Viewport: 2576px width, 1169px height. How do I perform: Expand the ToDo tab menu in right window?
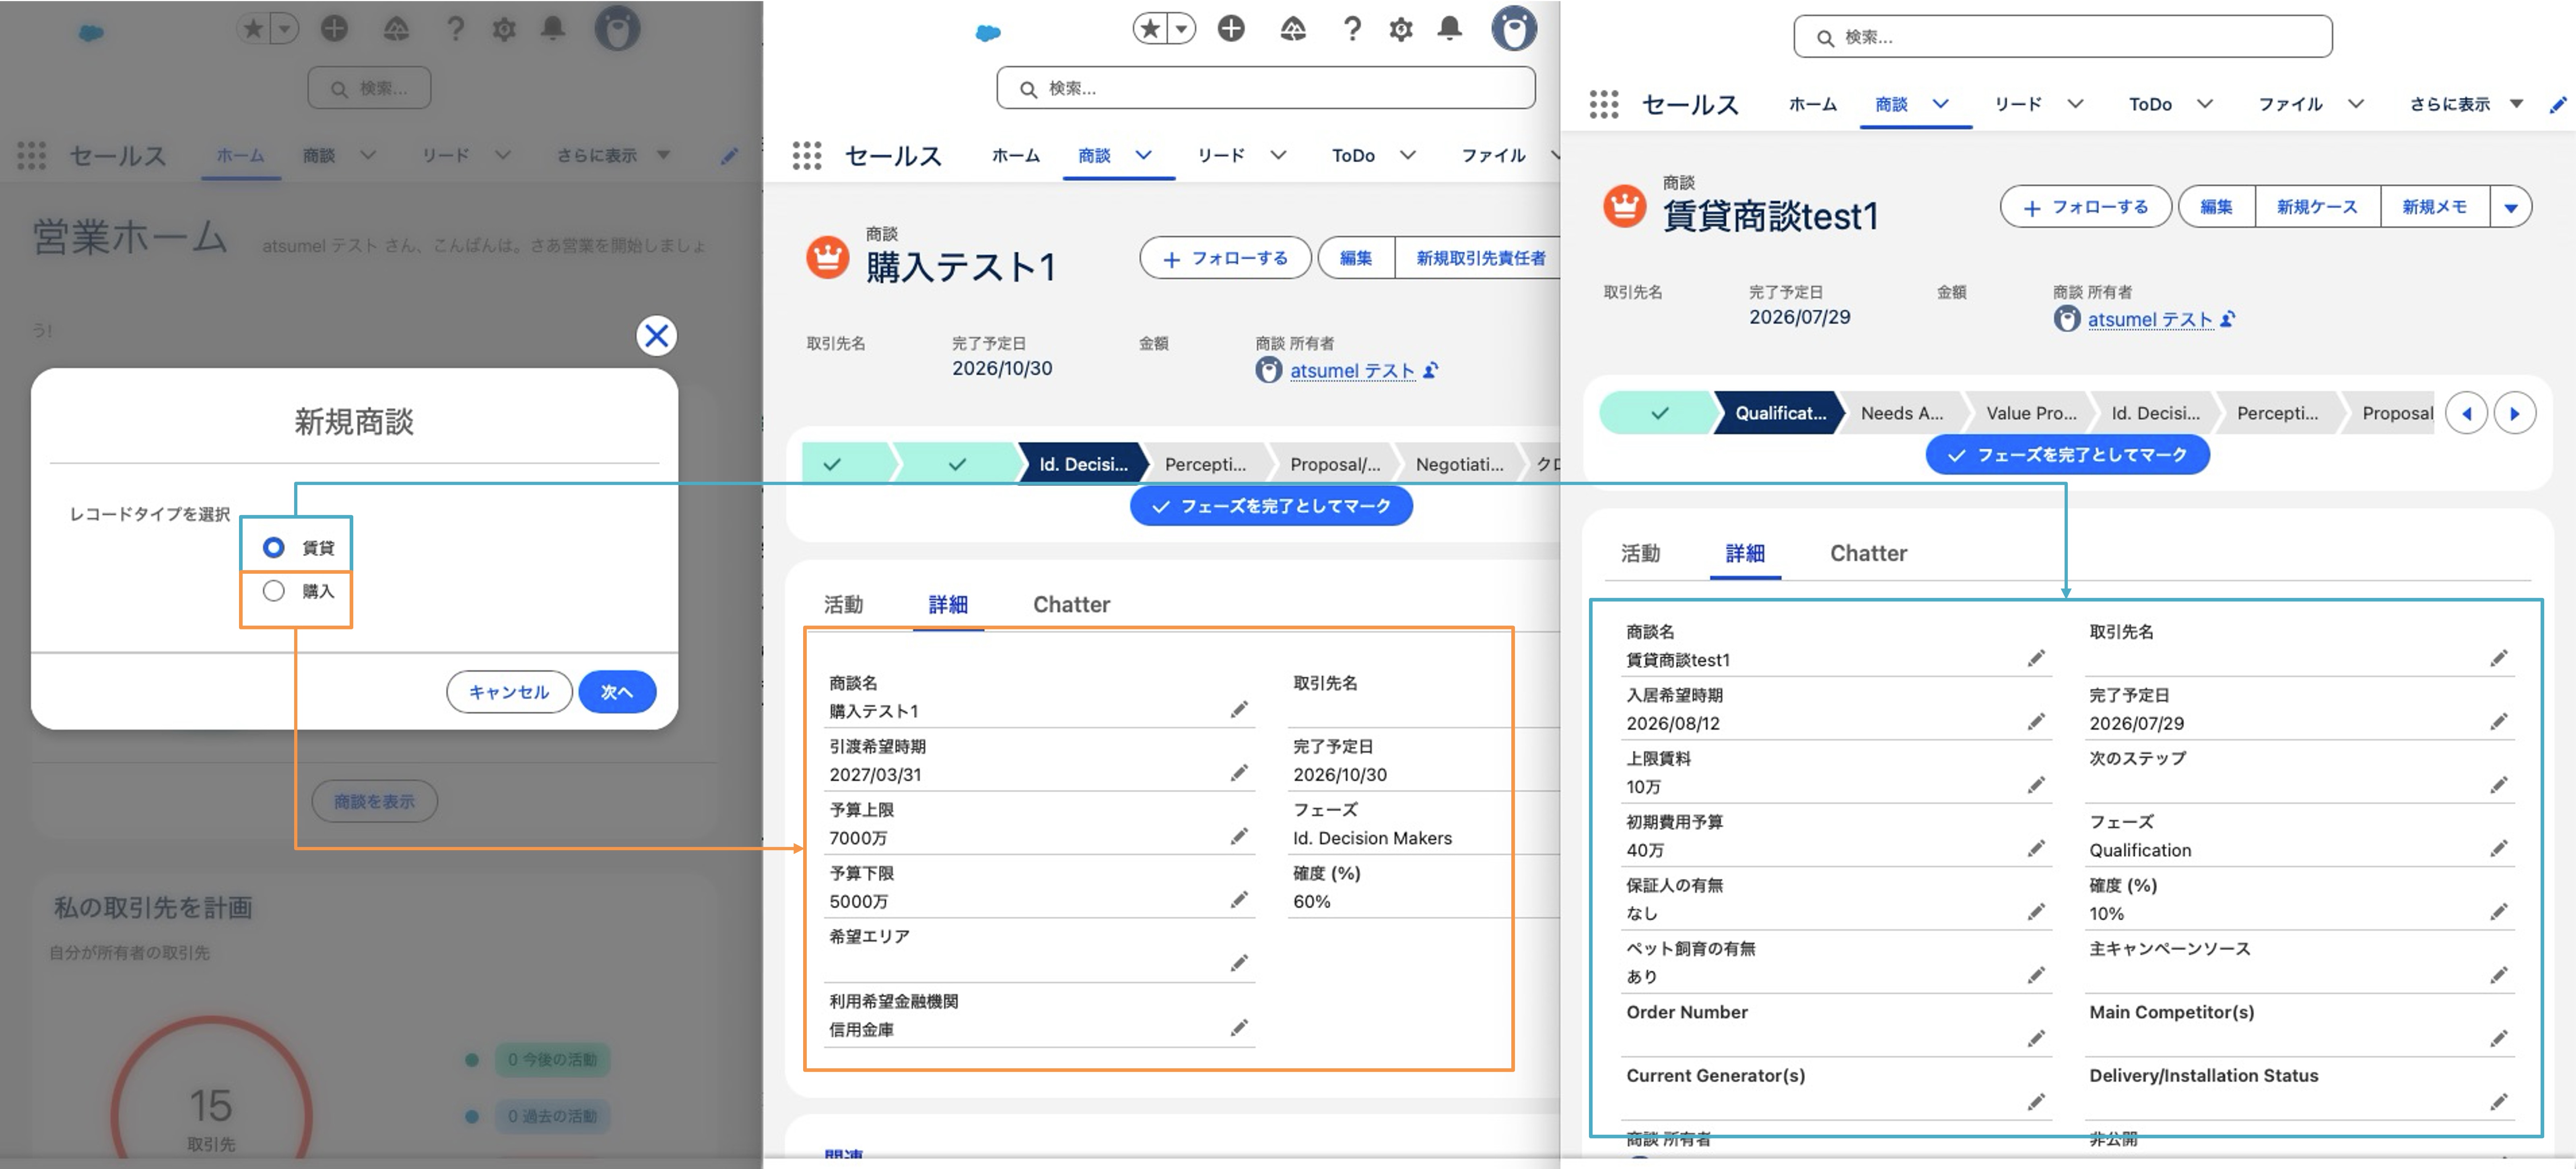[x=2205, y=103]
